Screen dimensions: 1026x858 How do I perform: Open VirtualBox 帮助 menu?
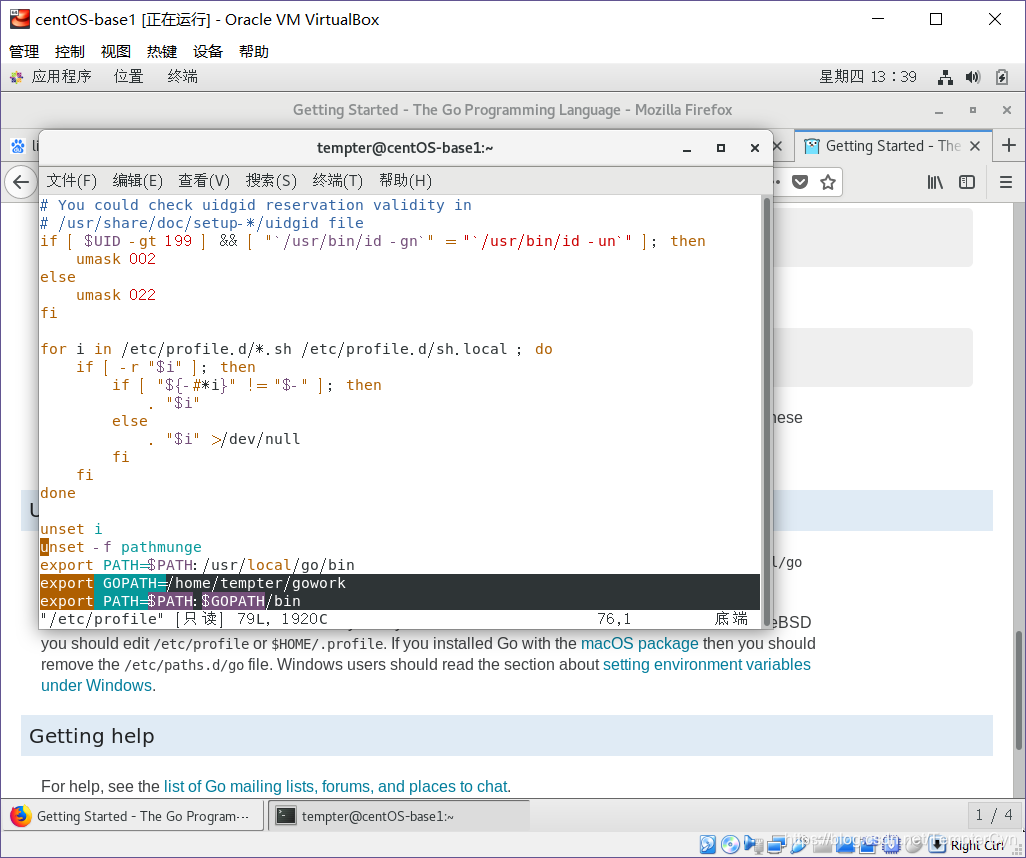[254, 52]
